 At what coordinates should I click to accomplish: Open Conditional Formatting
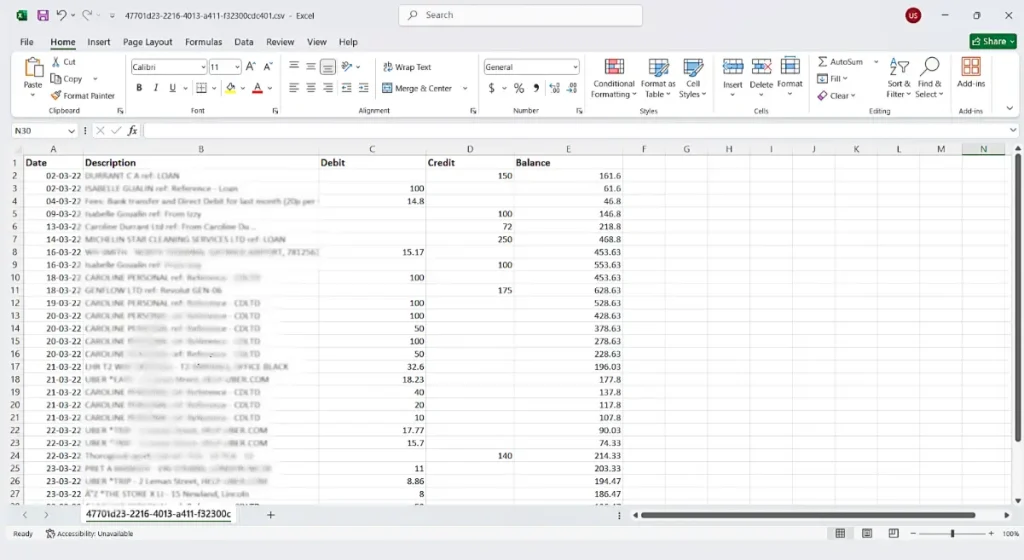pyautogui.click(x=613, y=78)
